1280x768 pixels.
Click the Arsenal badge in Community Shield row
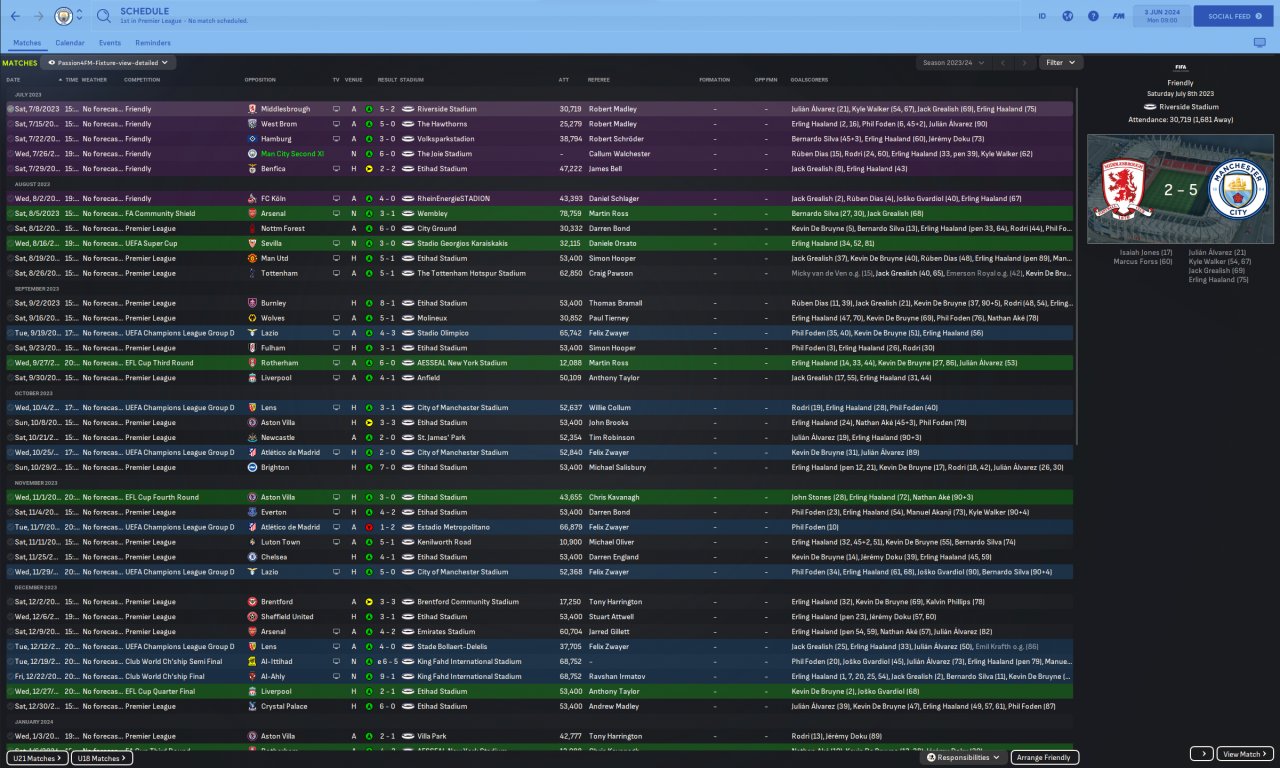[x=251, y=213]
